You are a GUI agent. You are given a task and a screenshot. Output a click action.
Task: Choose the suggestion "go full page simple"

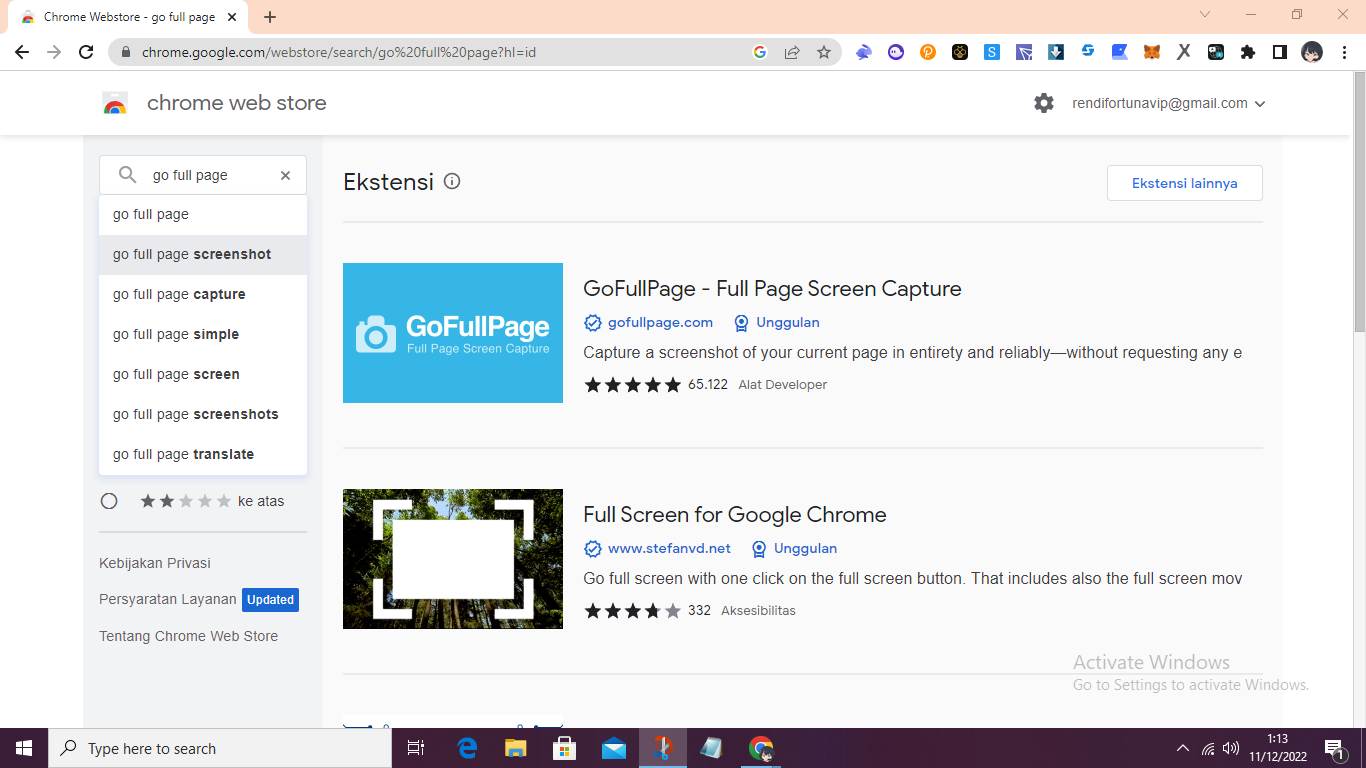point(203,334)
